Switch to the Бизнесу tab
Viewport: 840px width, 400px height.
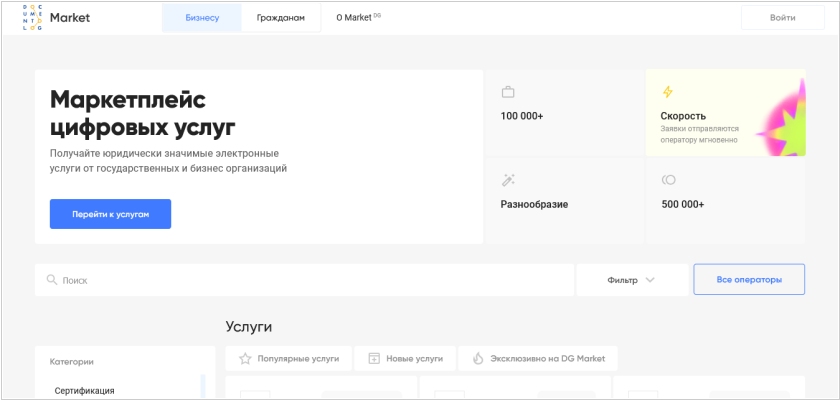(202, 18)
